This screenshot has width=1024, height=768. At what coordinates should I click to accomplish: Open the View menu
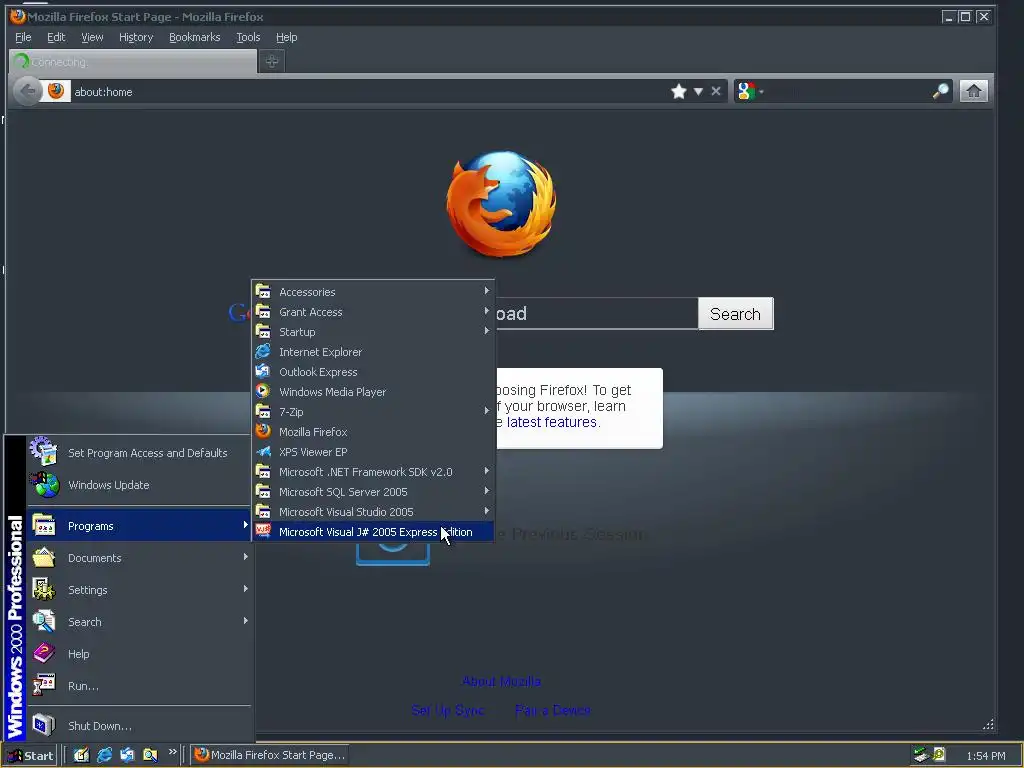(x=92, y=37)
